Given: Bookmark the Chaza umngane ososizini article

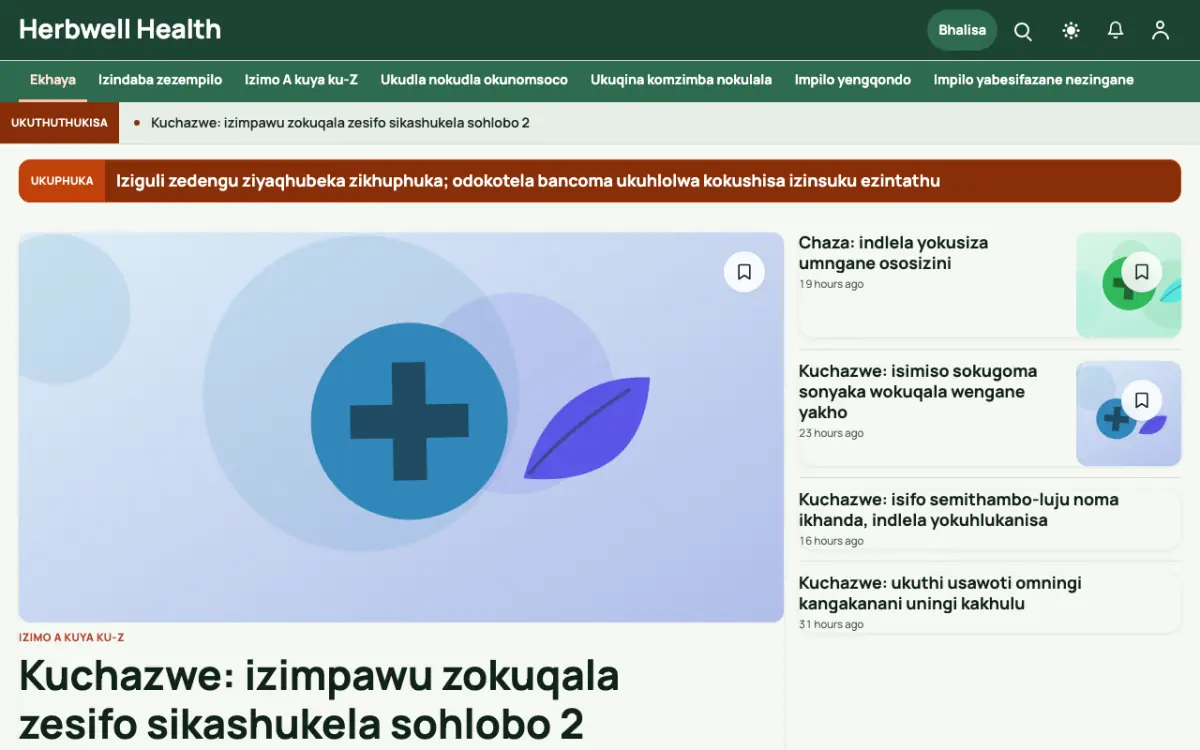Looking at the screenshot, I should [1142, 272].
